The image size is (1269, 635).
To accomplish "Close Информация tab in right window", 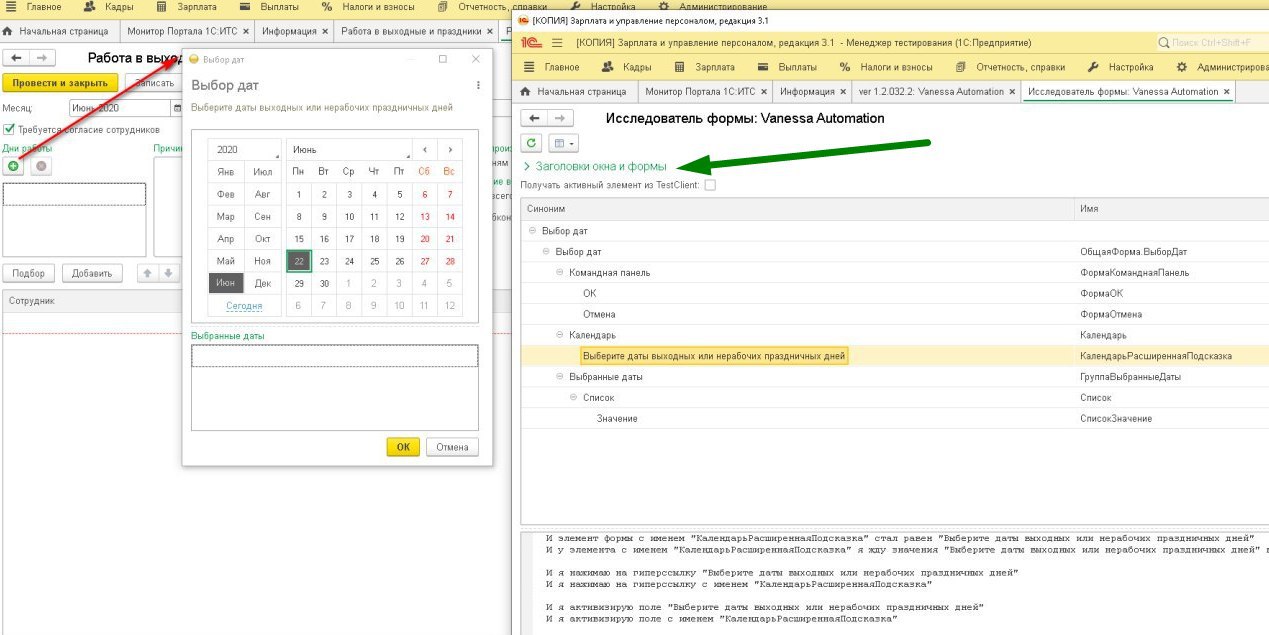I will (x=843, y=91).
